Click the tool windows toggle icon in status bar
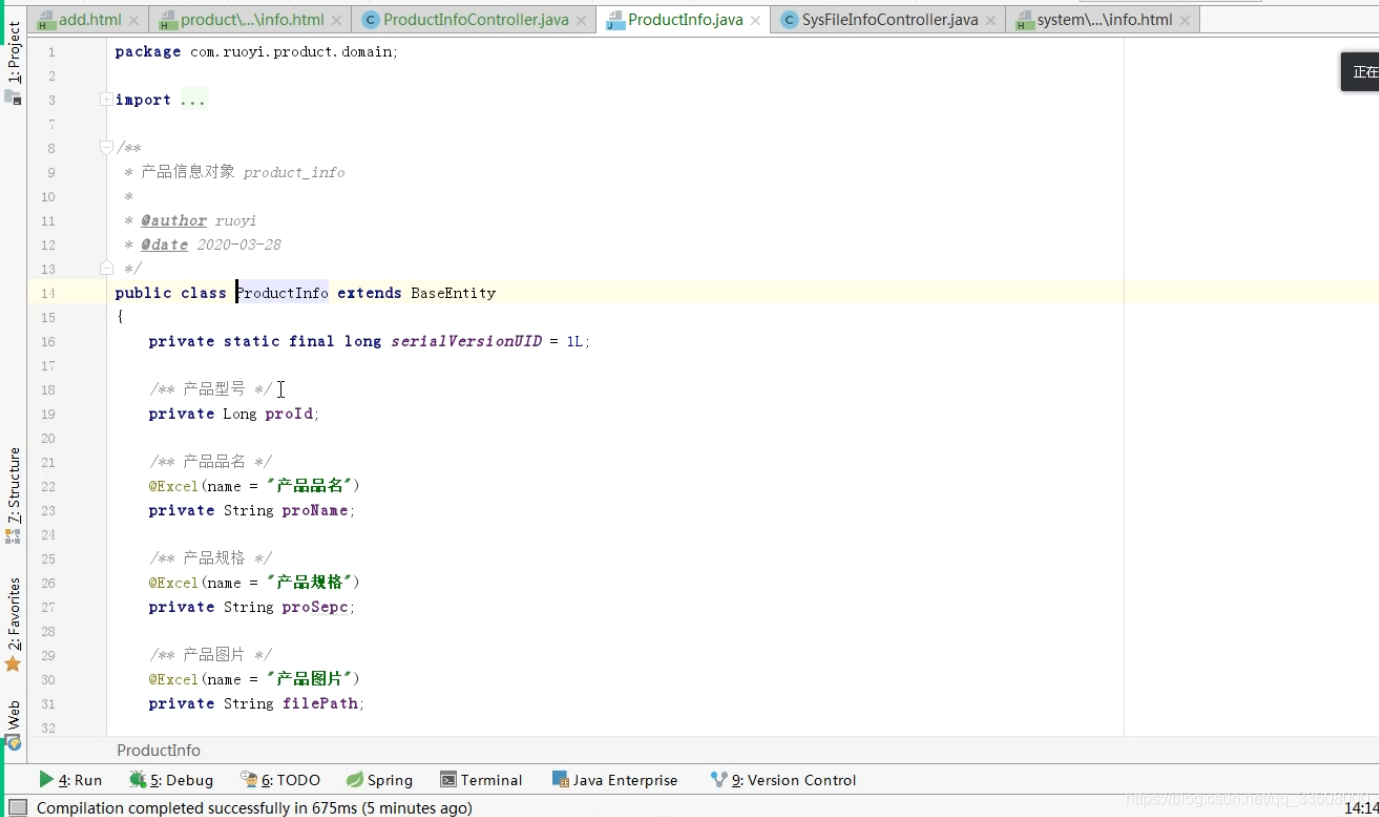1379x817 pixels. coord(17,807)
